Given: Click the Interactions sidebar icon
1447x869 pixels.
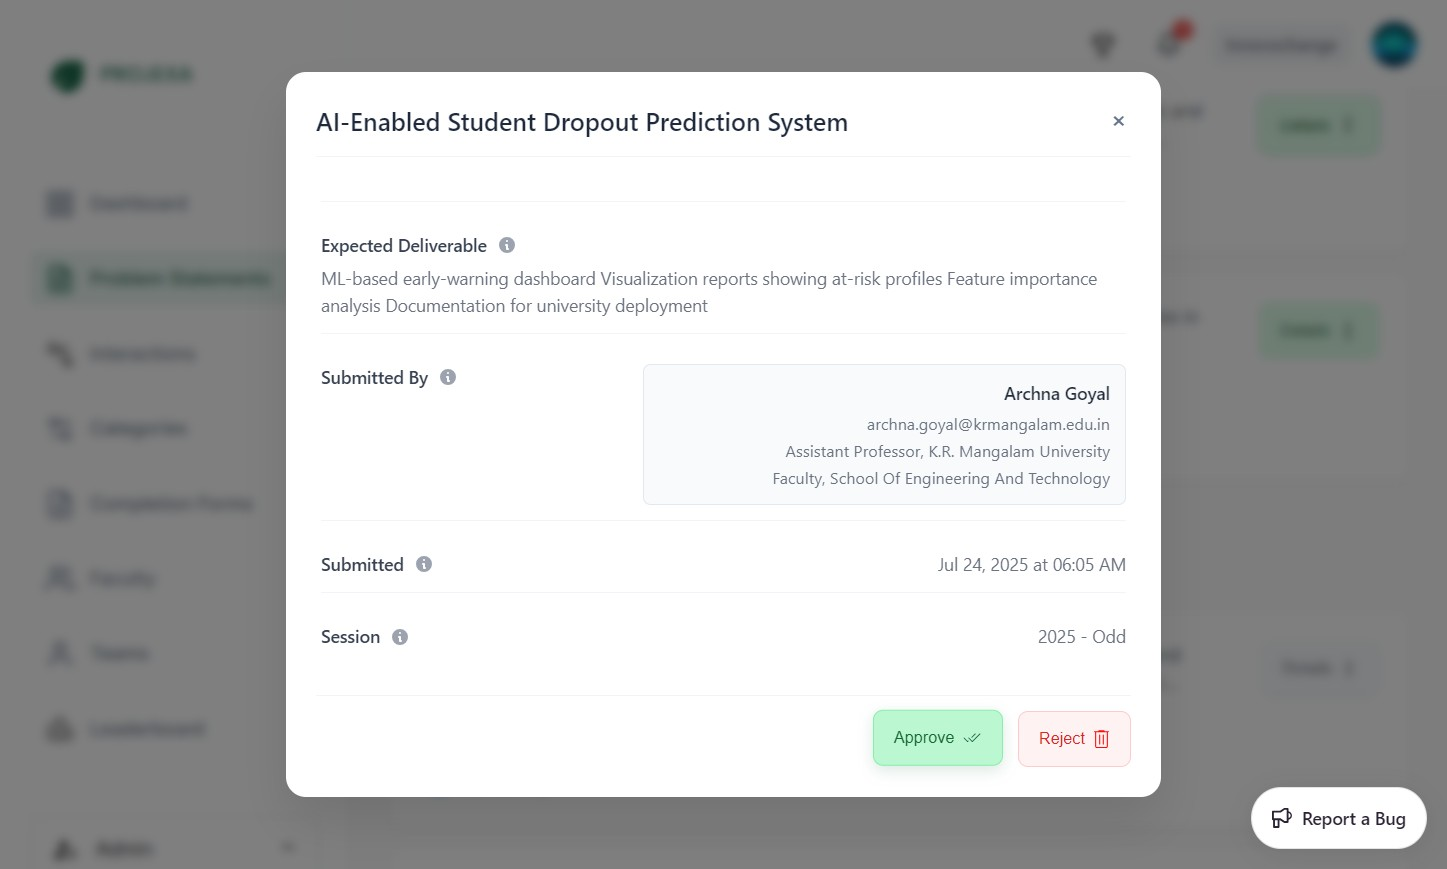Looking at the screenshot, I should [60, 353].
